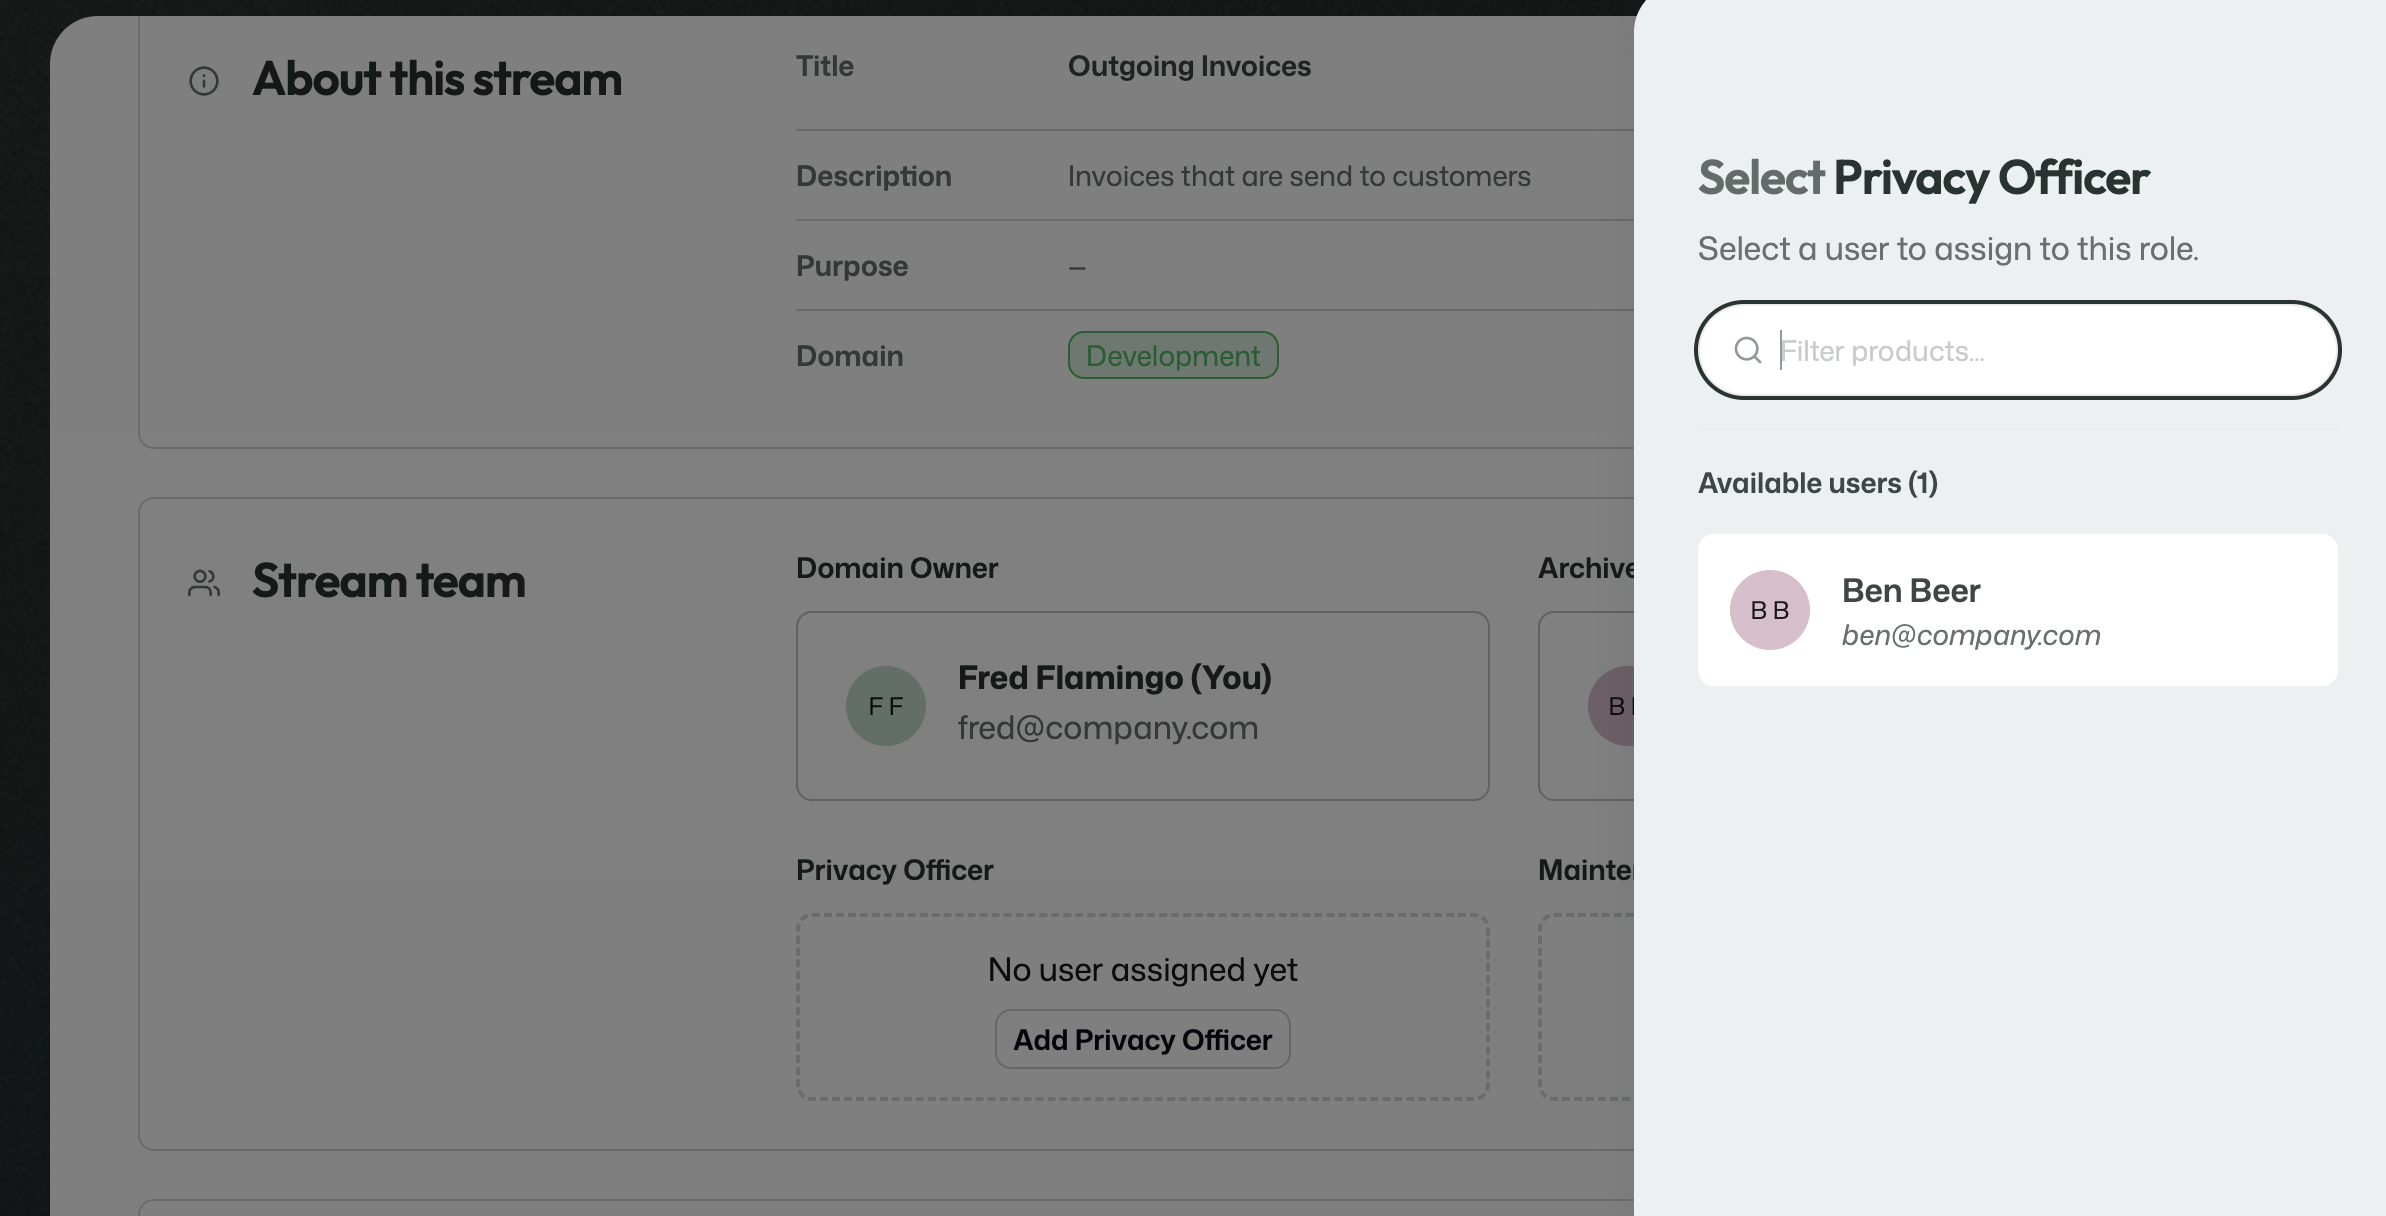
Task: Select Ben Beer as Privacy Officer
Action: pyautogui.click(x=2018, y=610)
